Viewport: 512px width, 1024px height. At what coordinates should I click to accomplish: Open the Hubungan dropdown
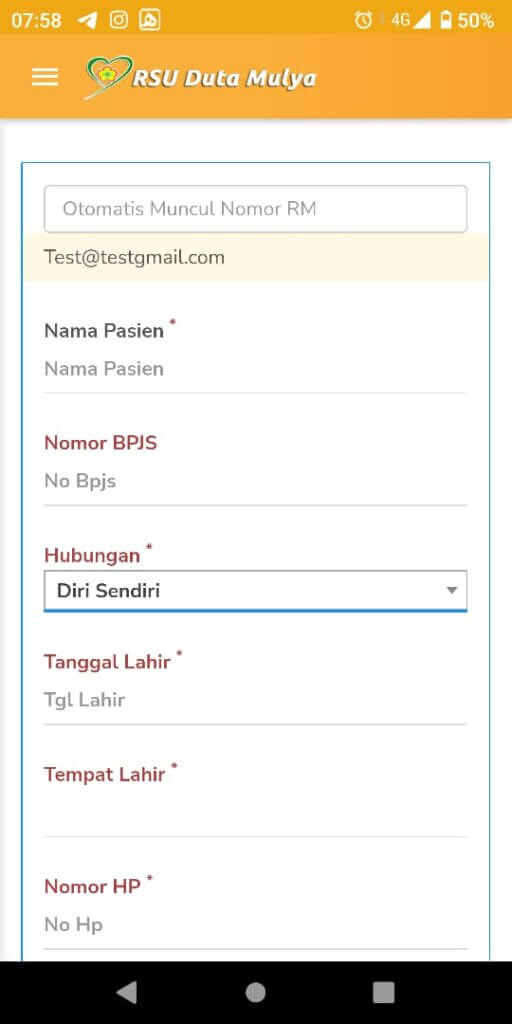coord(255,590)
